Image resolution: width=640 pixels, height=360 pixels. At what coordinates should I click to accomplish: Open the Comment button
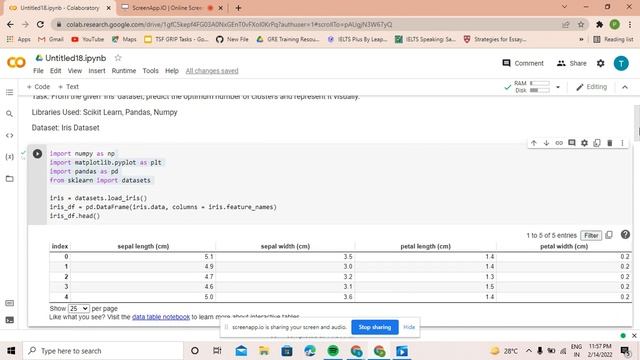tap(523, 63)
